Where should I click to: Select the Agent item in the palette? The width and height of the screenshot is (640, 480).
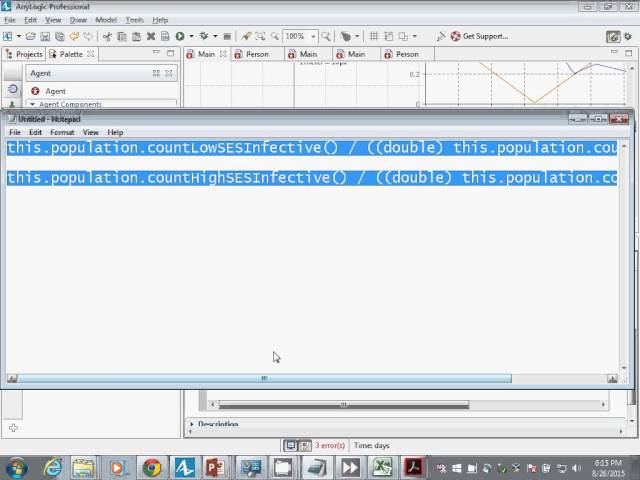[55, 91]
